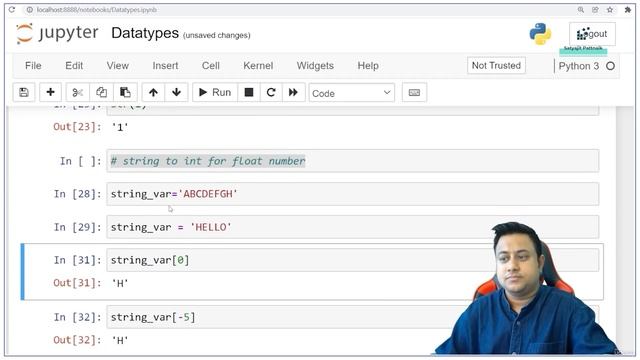The image size is (640, 360).
Task: Copy selected cells icon
Action: [101, 93]
